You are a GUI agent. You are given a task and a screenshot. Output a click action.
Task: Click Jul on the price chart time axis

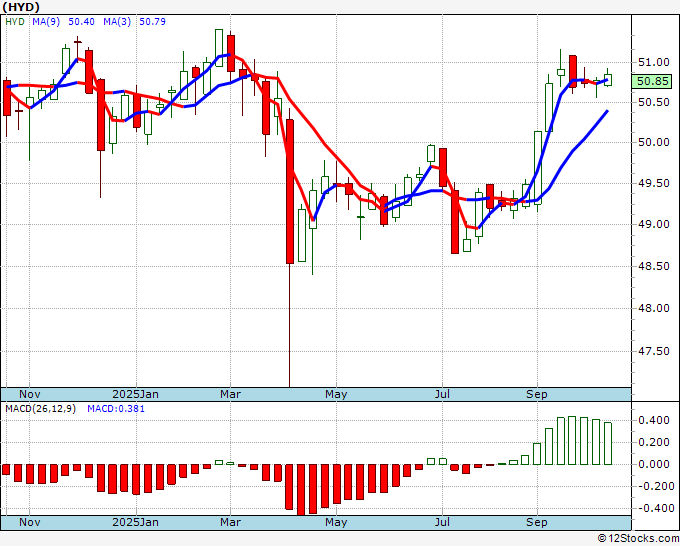coord(442,394)
